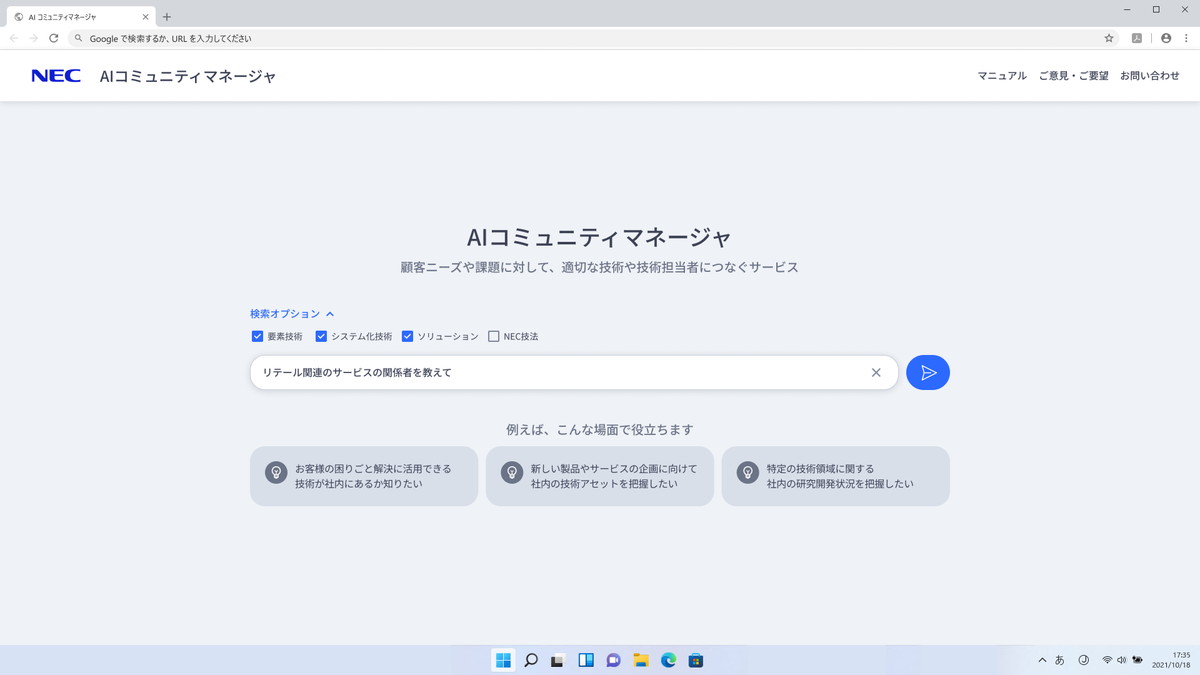Click inside the search input field
Image resolution: width=1200 pixels, height=675 pixels.
click(x=550, y=372)
